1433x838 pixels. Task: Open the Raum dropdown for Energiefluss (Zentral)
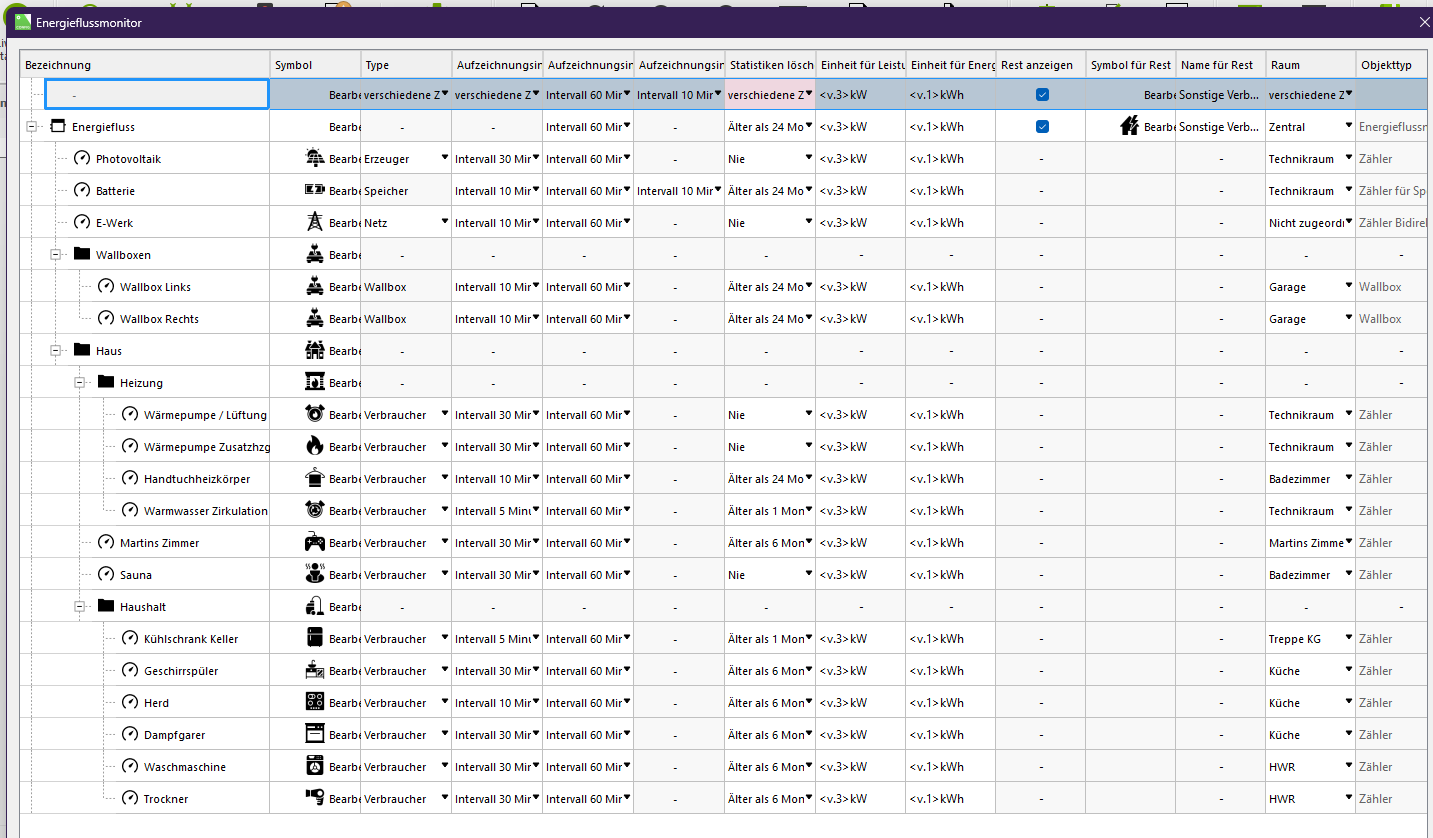[1348, 126]
